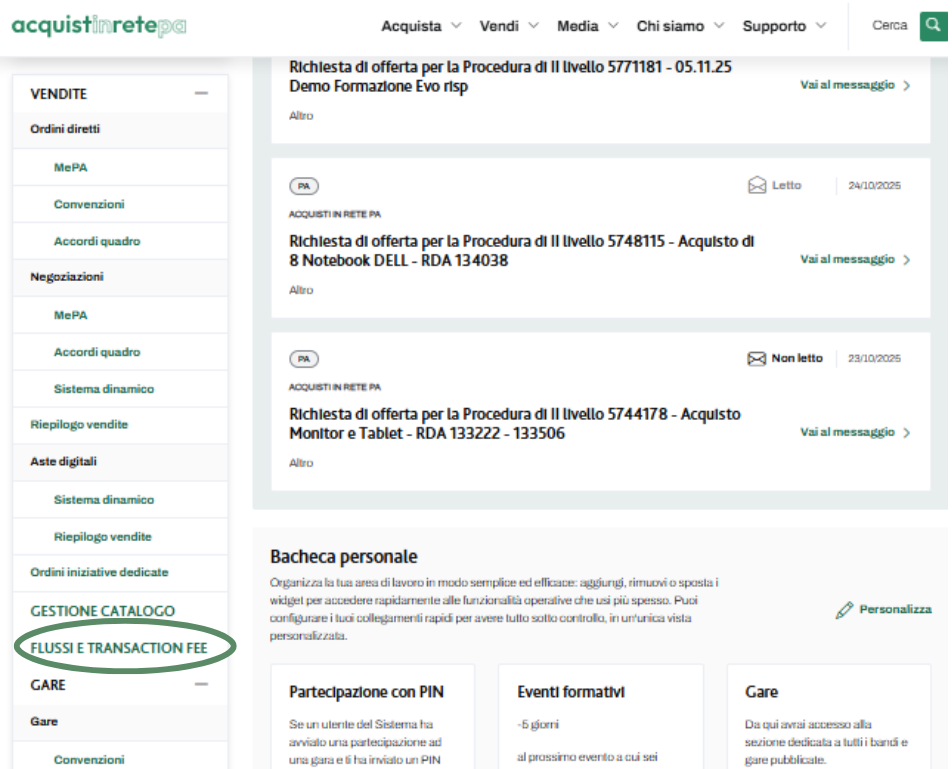This screenshot has height=769, width=952.
Task: Open the Chi siamo menu
Action: (x=680, y=26)
